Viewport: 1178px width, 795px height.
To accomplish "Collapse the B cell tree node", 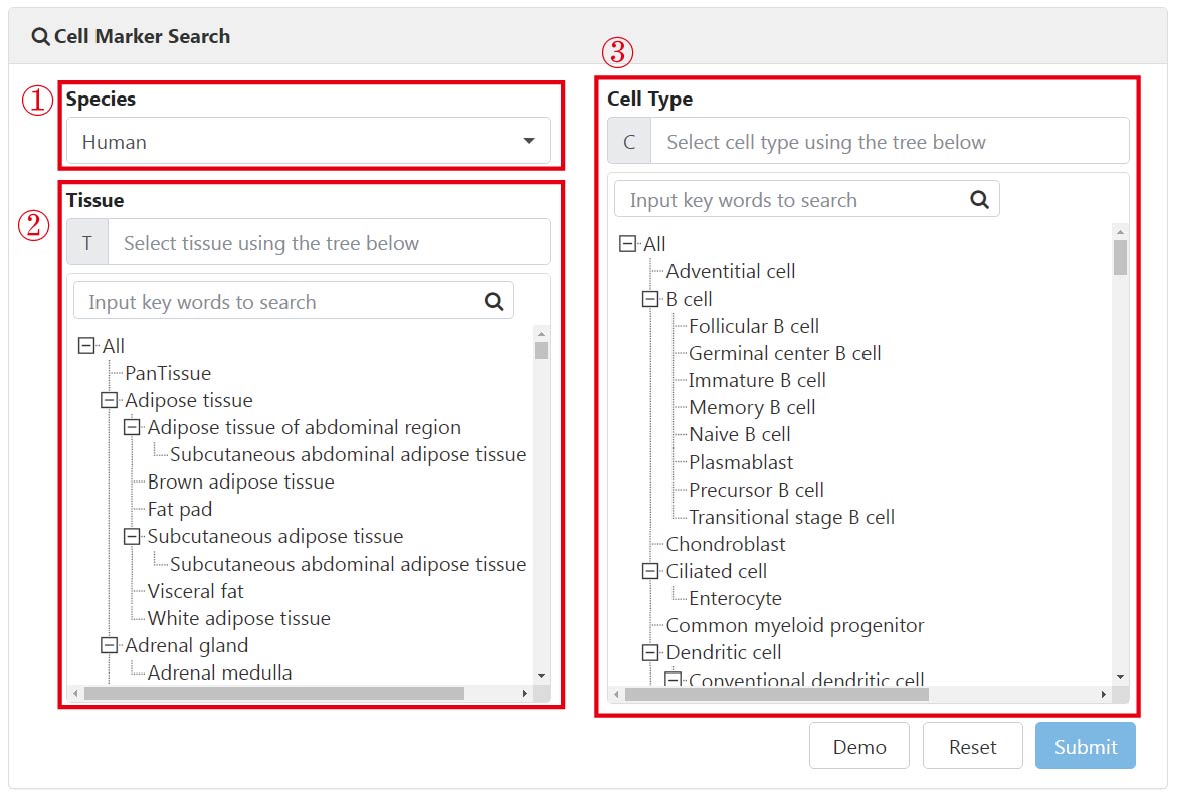I will click(650, 299).
